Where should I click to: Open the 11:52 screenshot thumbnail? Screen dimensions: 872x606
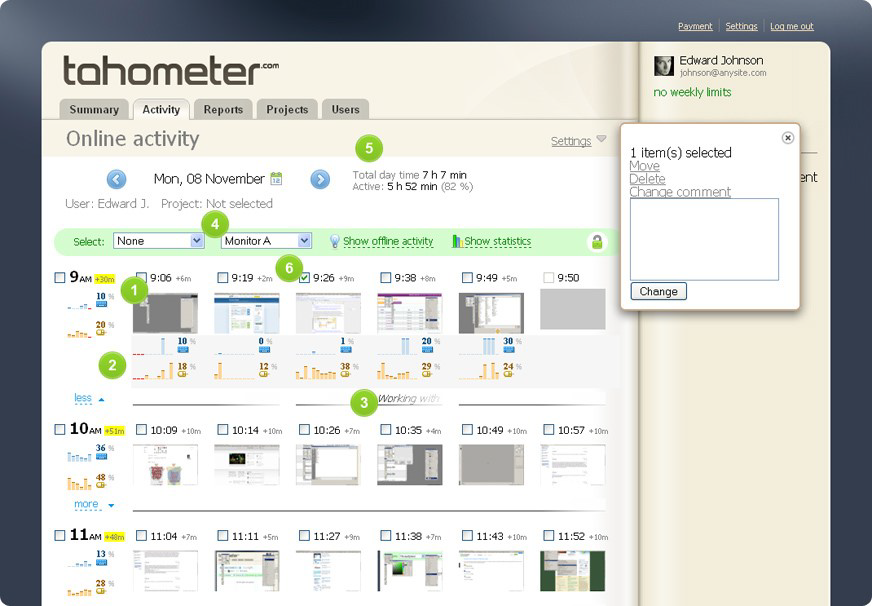pyautogui.click(x=572, y=571)
